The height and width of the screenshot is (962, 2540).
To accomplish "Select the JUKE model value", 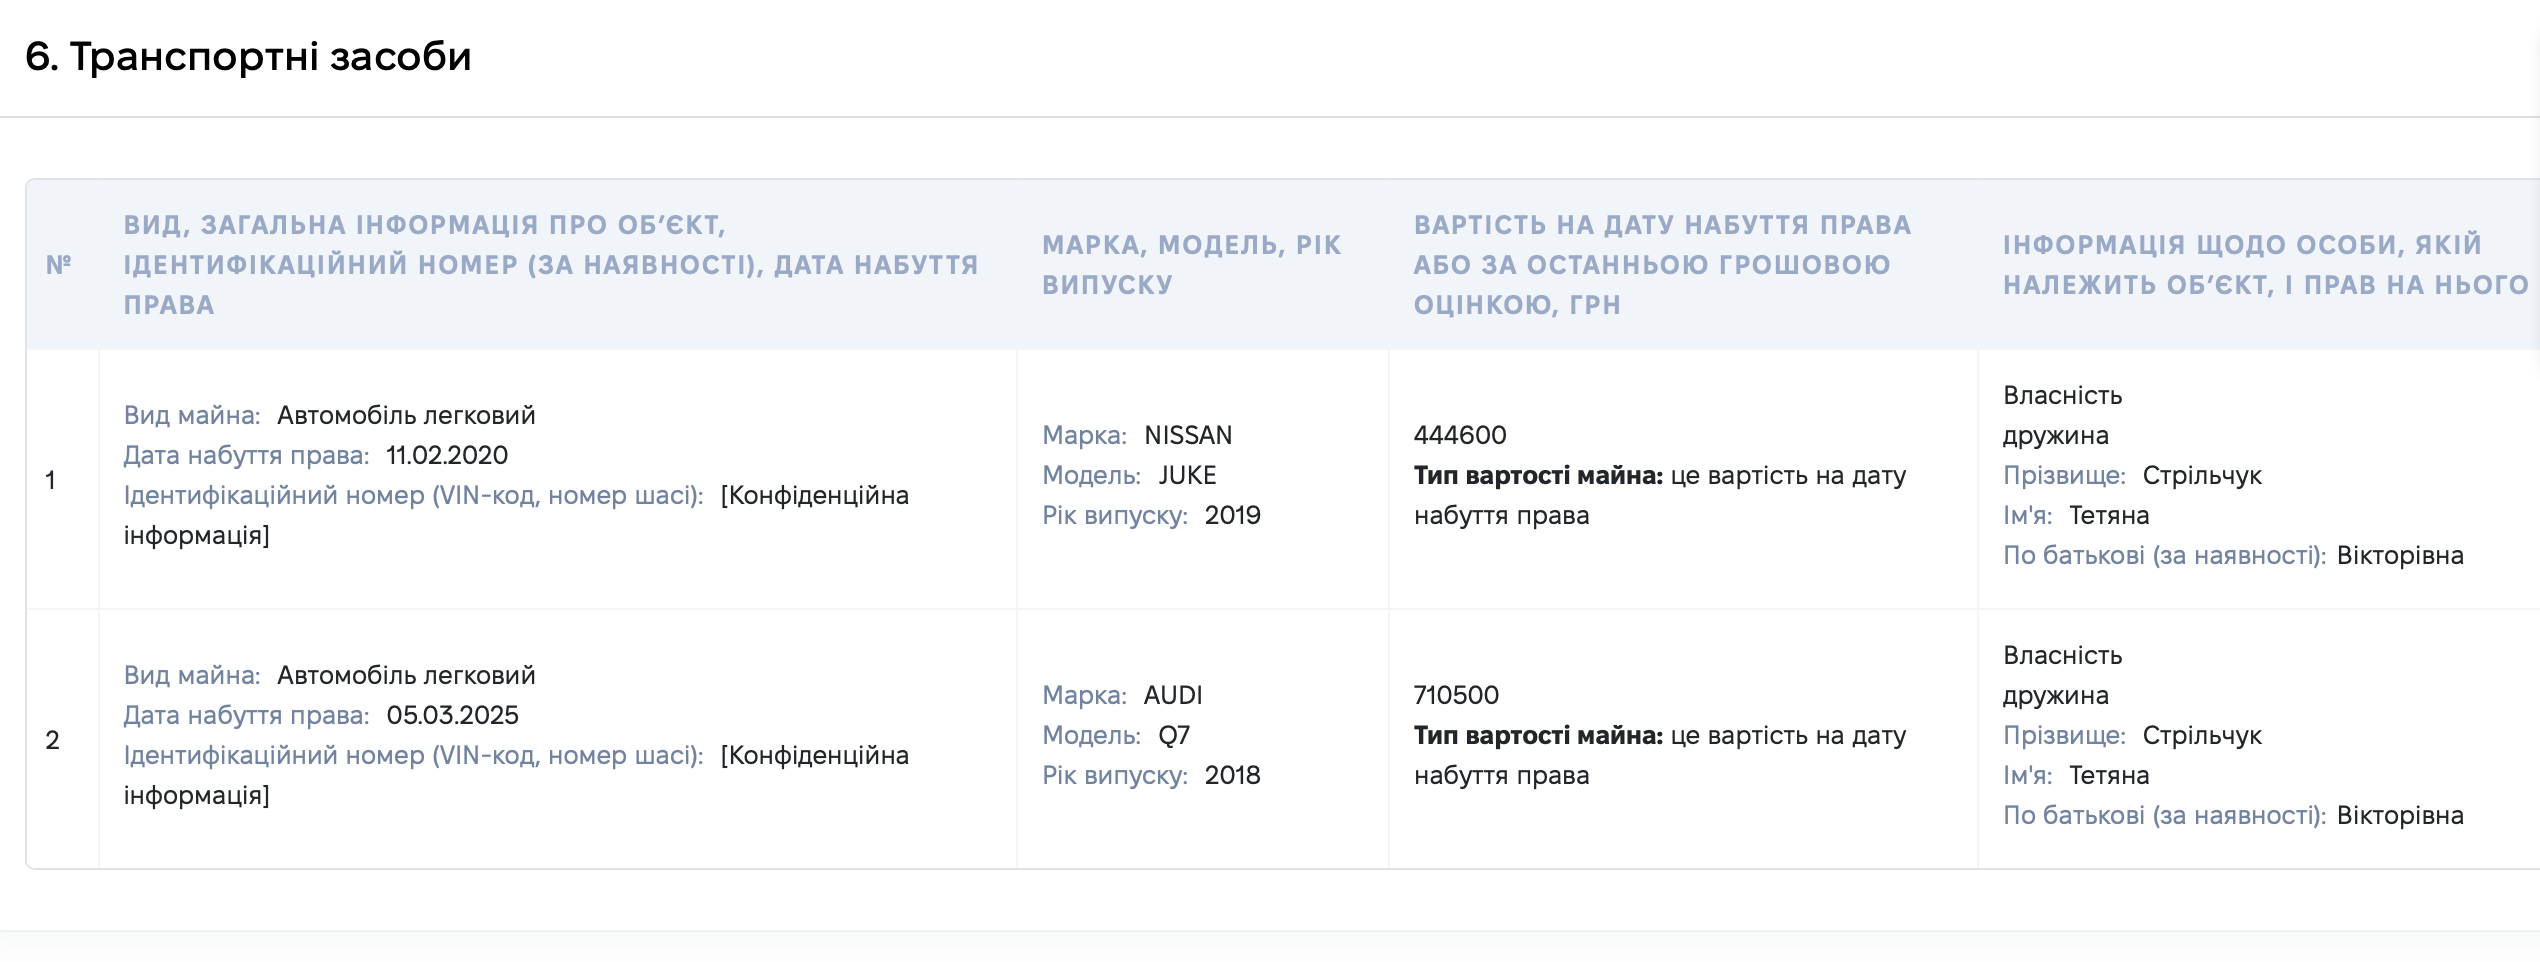I will point(1187,475).
